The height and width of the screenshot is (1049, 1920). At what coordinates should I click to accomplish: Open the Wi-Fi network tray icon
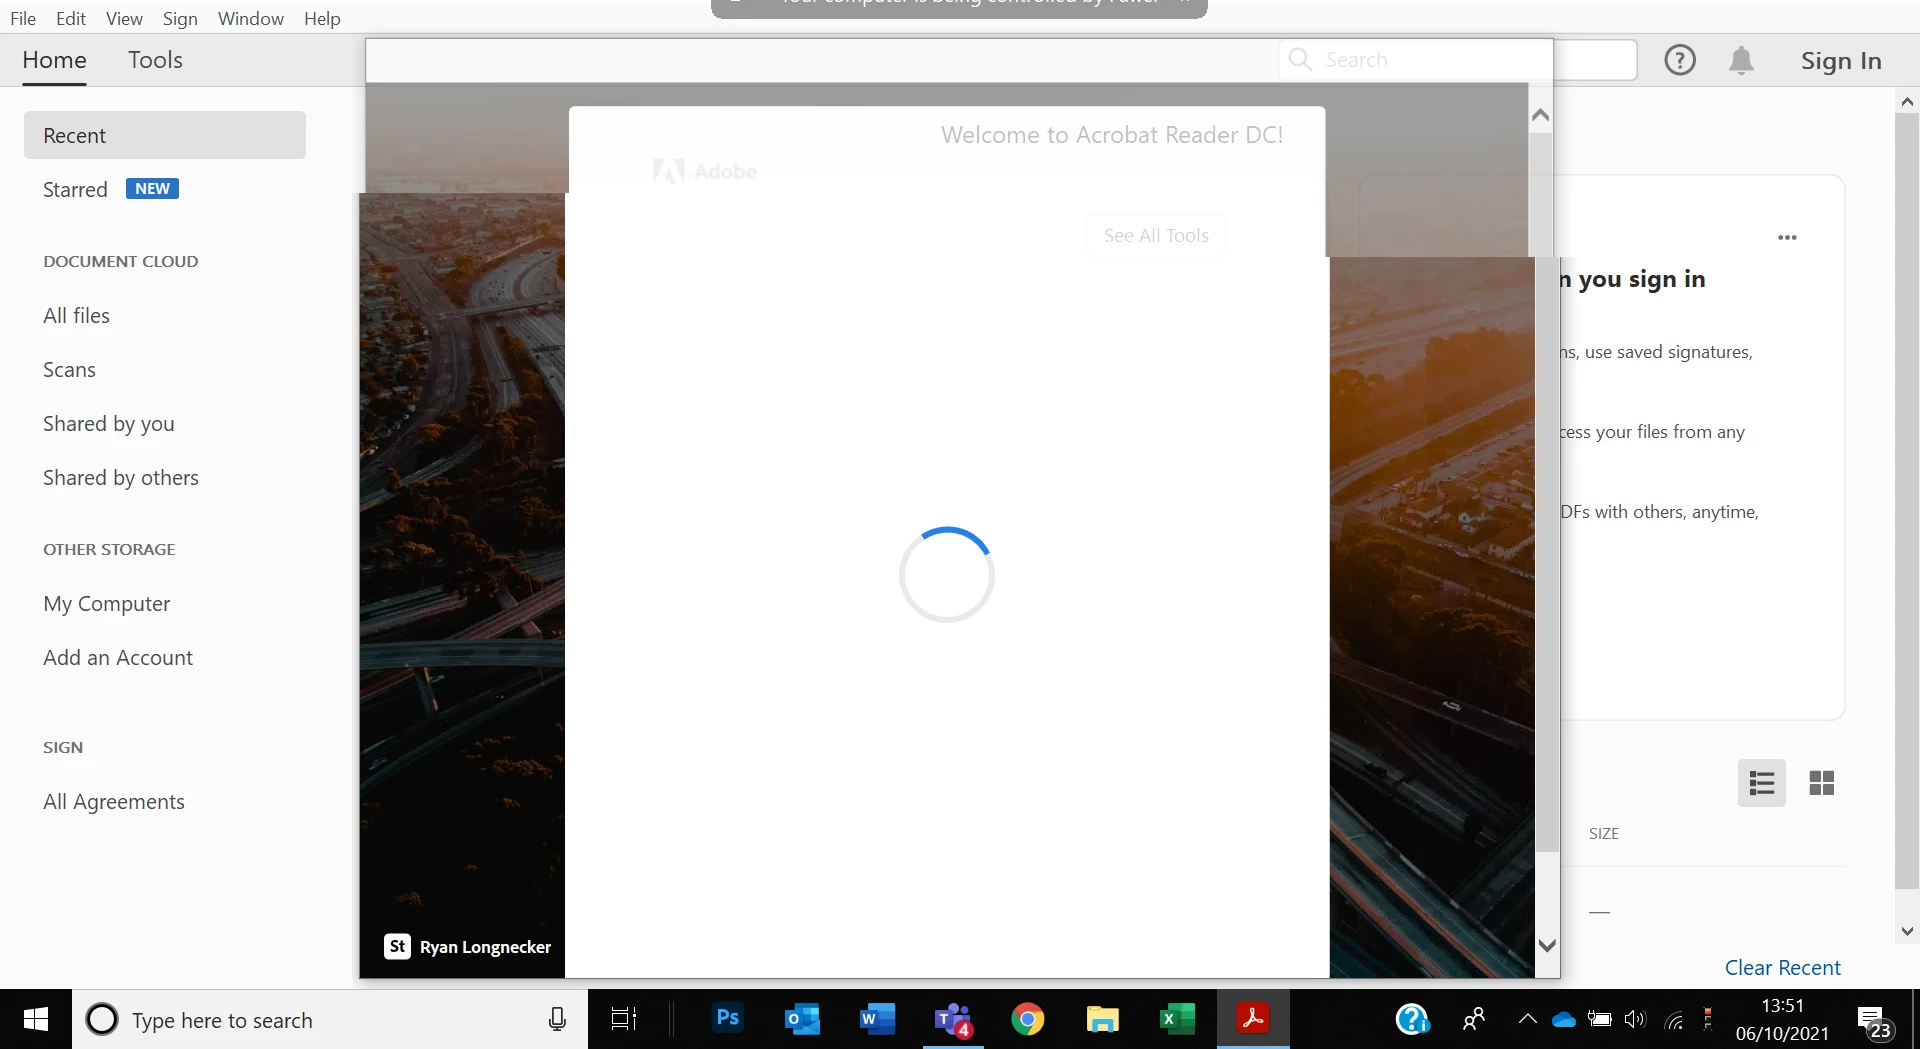pyautogui.click(x=1674, y=1019)
